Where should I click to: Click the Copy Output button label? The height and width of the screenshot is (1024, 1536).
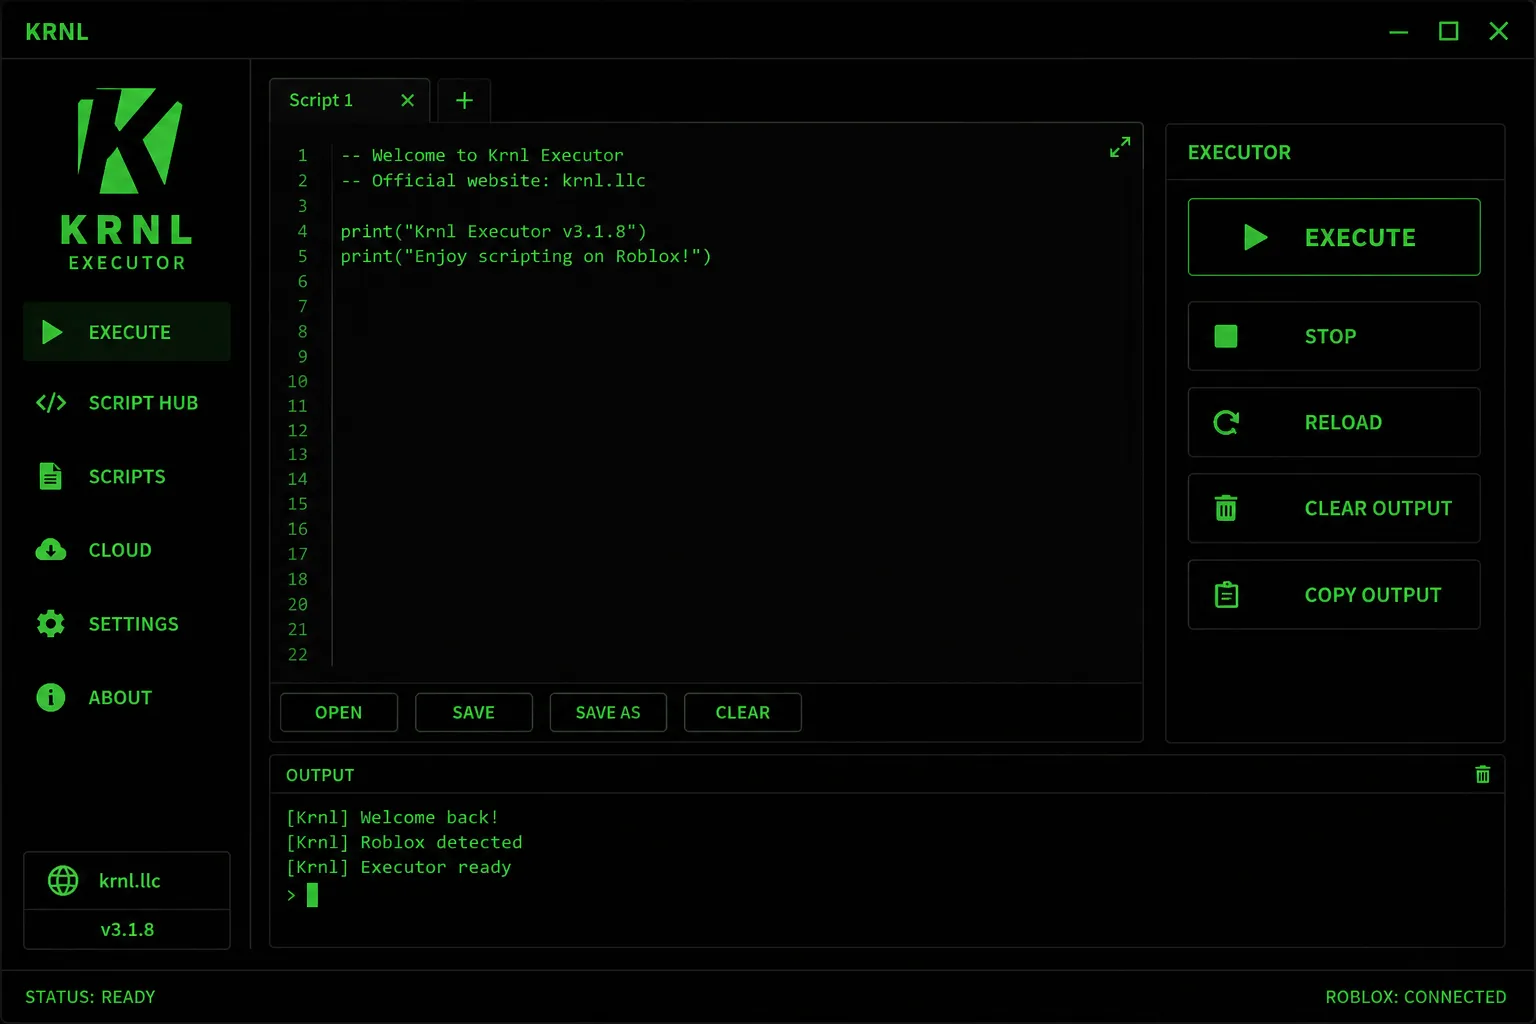[1373, 594]
